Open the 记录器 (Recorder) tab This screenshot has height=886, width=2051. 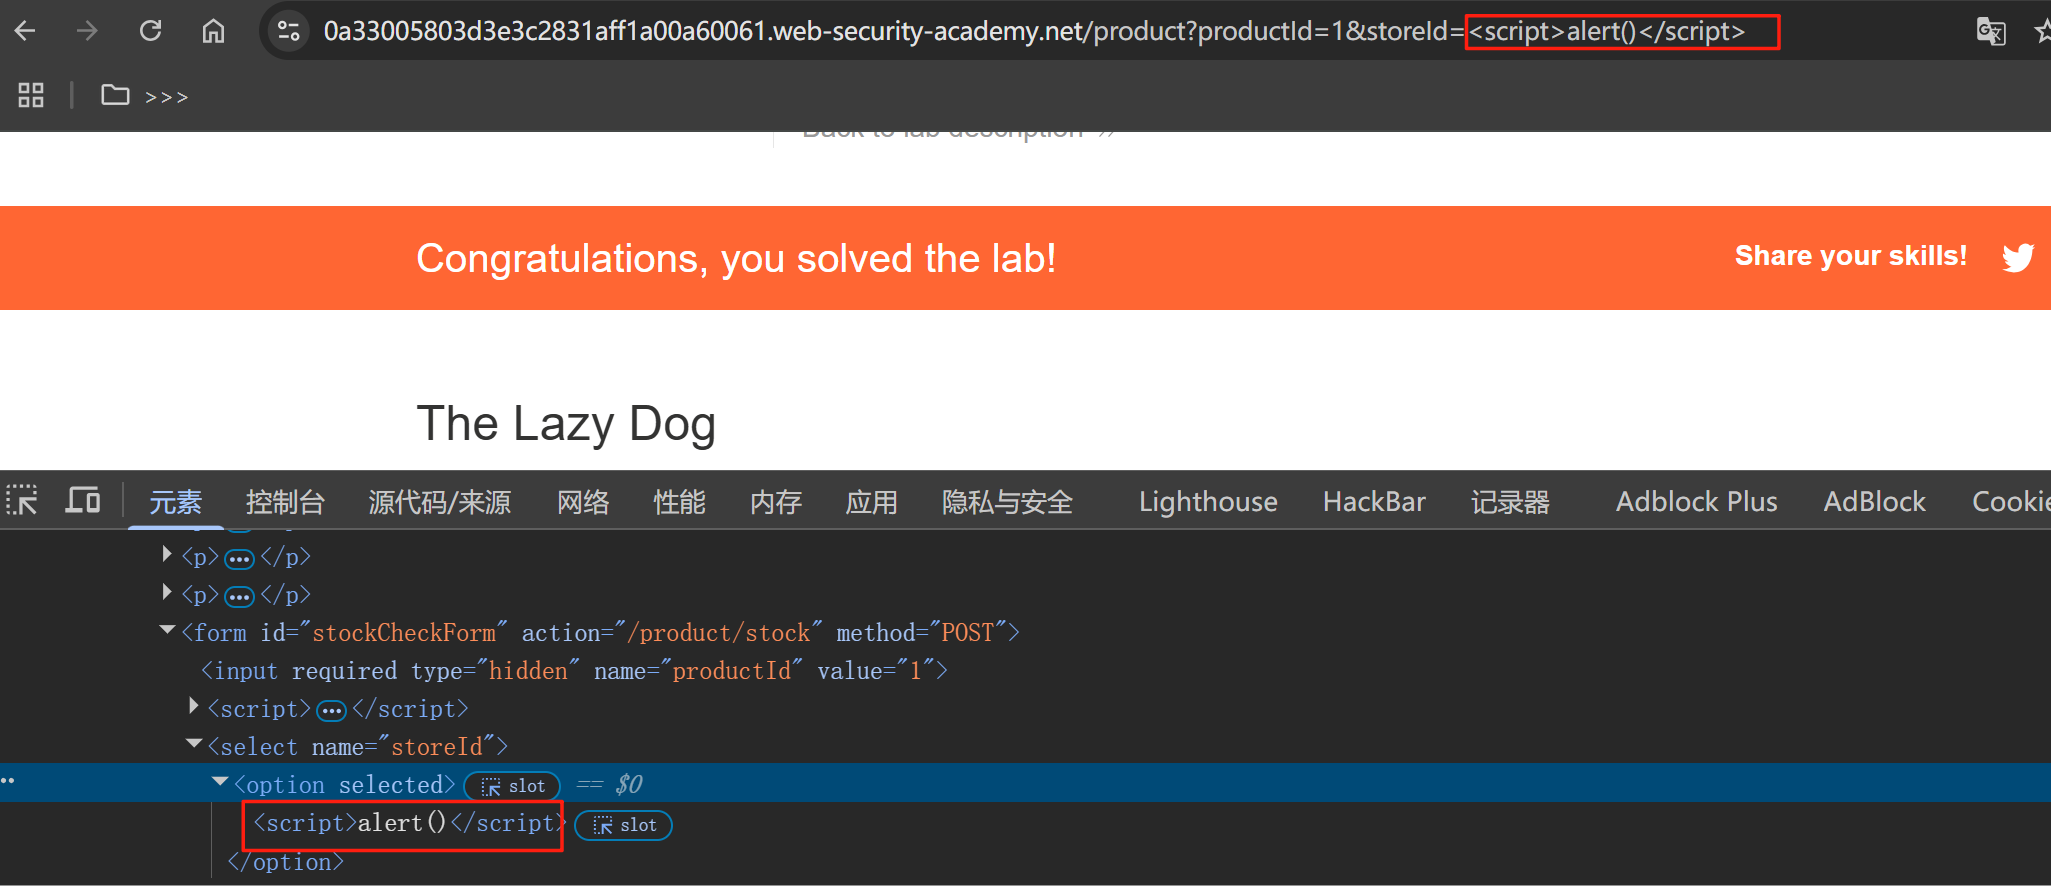click(x=1510, y=502)
